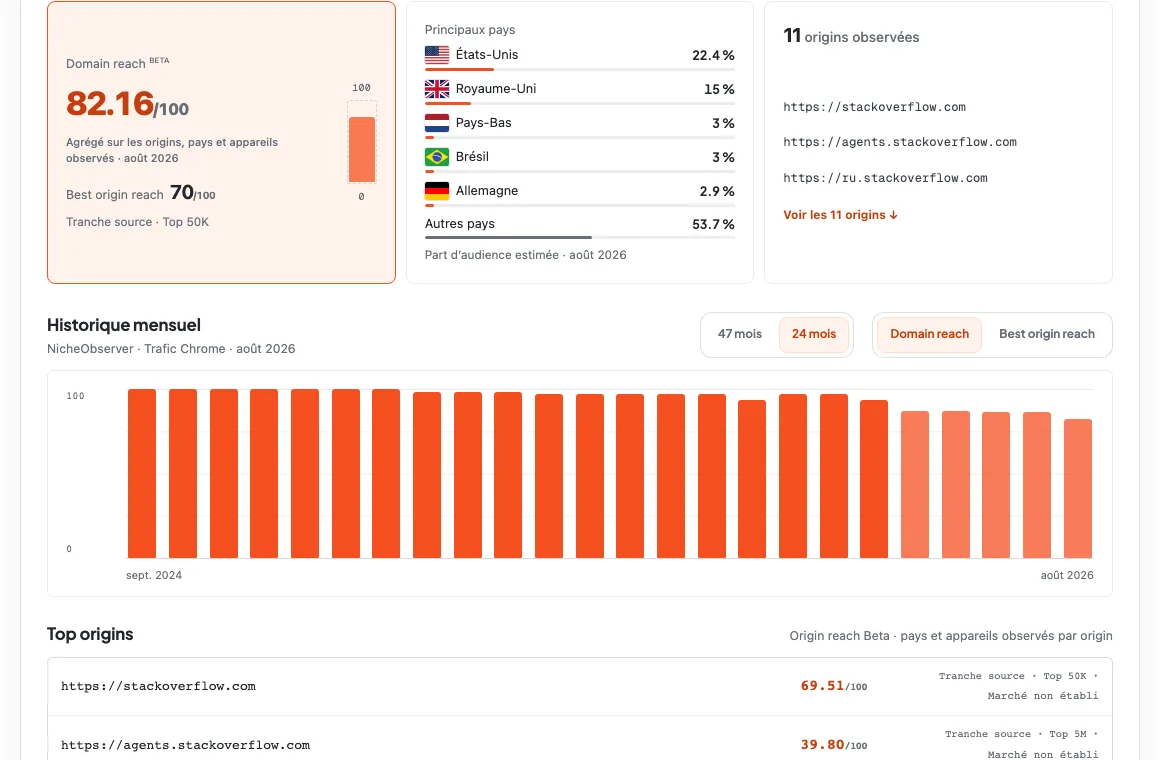Open https://stackoverflow.com in the origins card
Image resolution: width=1160 pixels, height=760 pixels.
coord(874,107)
